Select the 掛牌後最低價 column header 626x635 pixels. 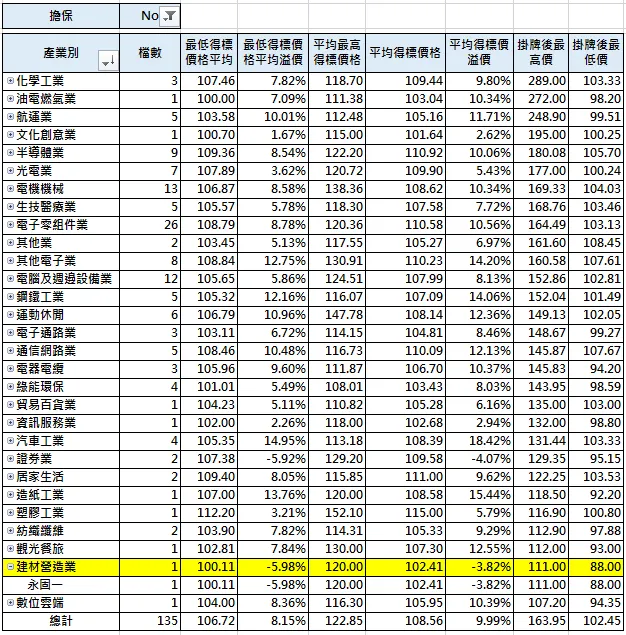(596, 53)
